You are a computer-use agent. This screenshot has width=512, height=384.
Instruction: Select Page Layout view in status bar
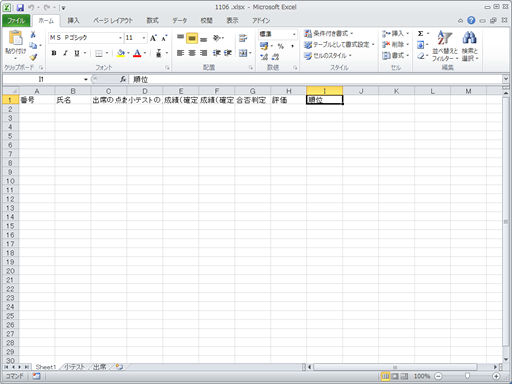395,376
